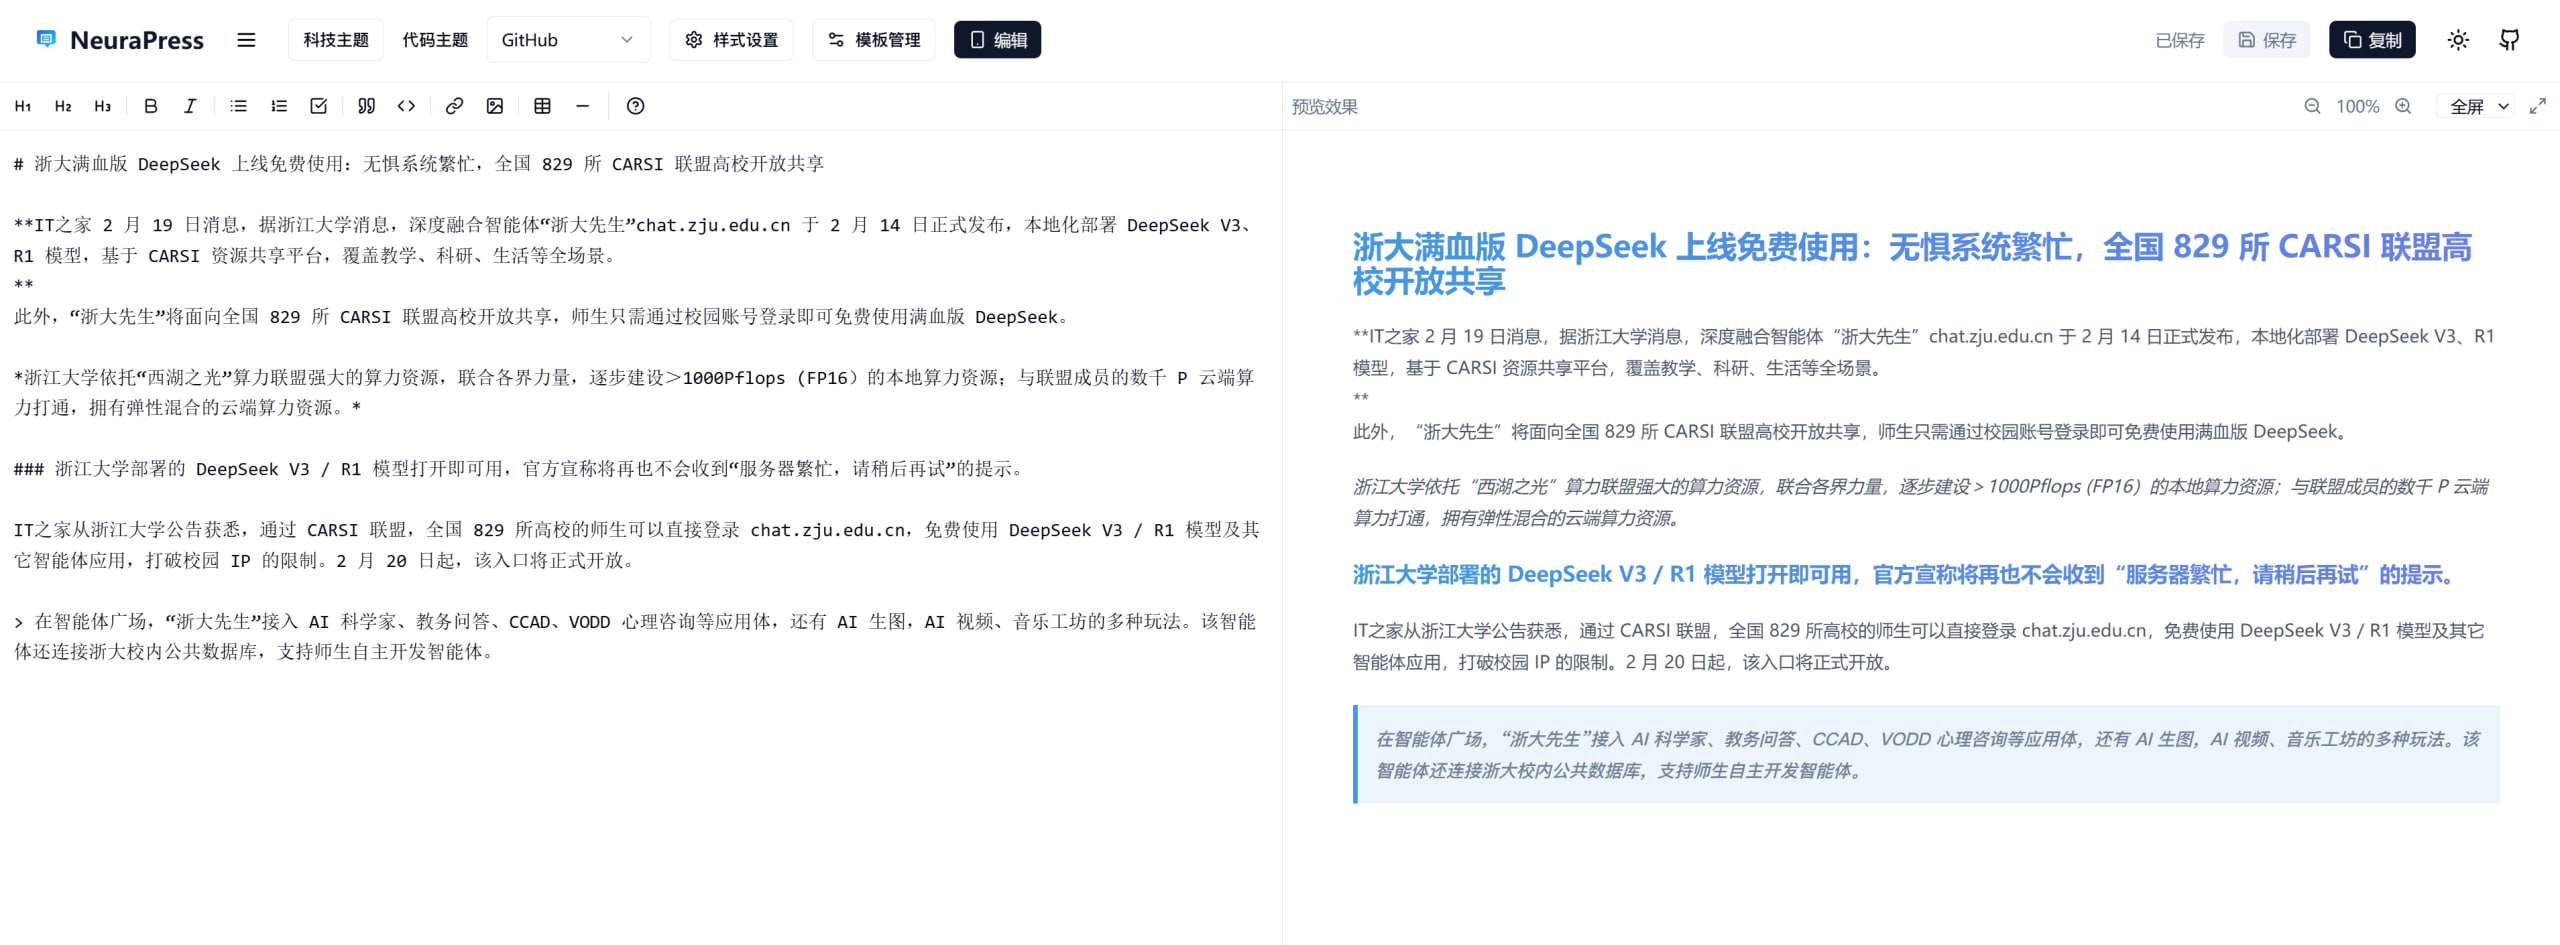This screenshot has width=2560, height=945.
Task: Open 模板管理 template manager
Action: (873, 40)
